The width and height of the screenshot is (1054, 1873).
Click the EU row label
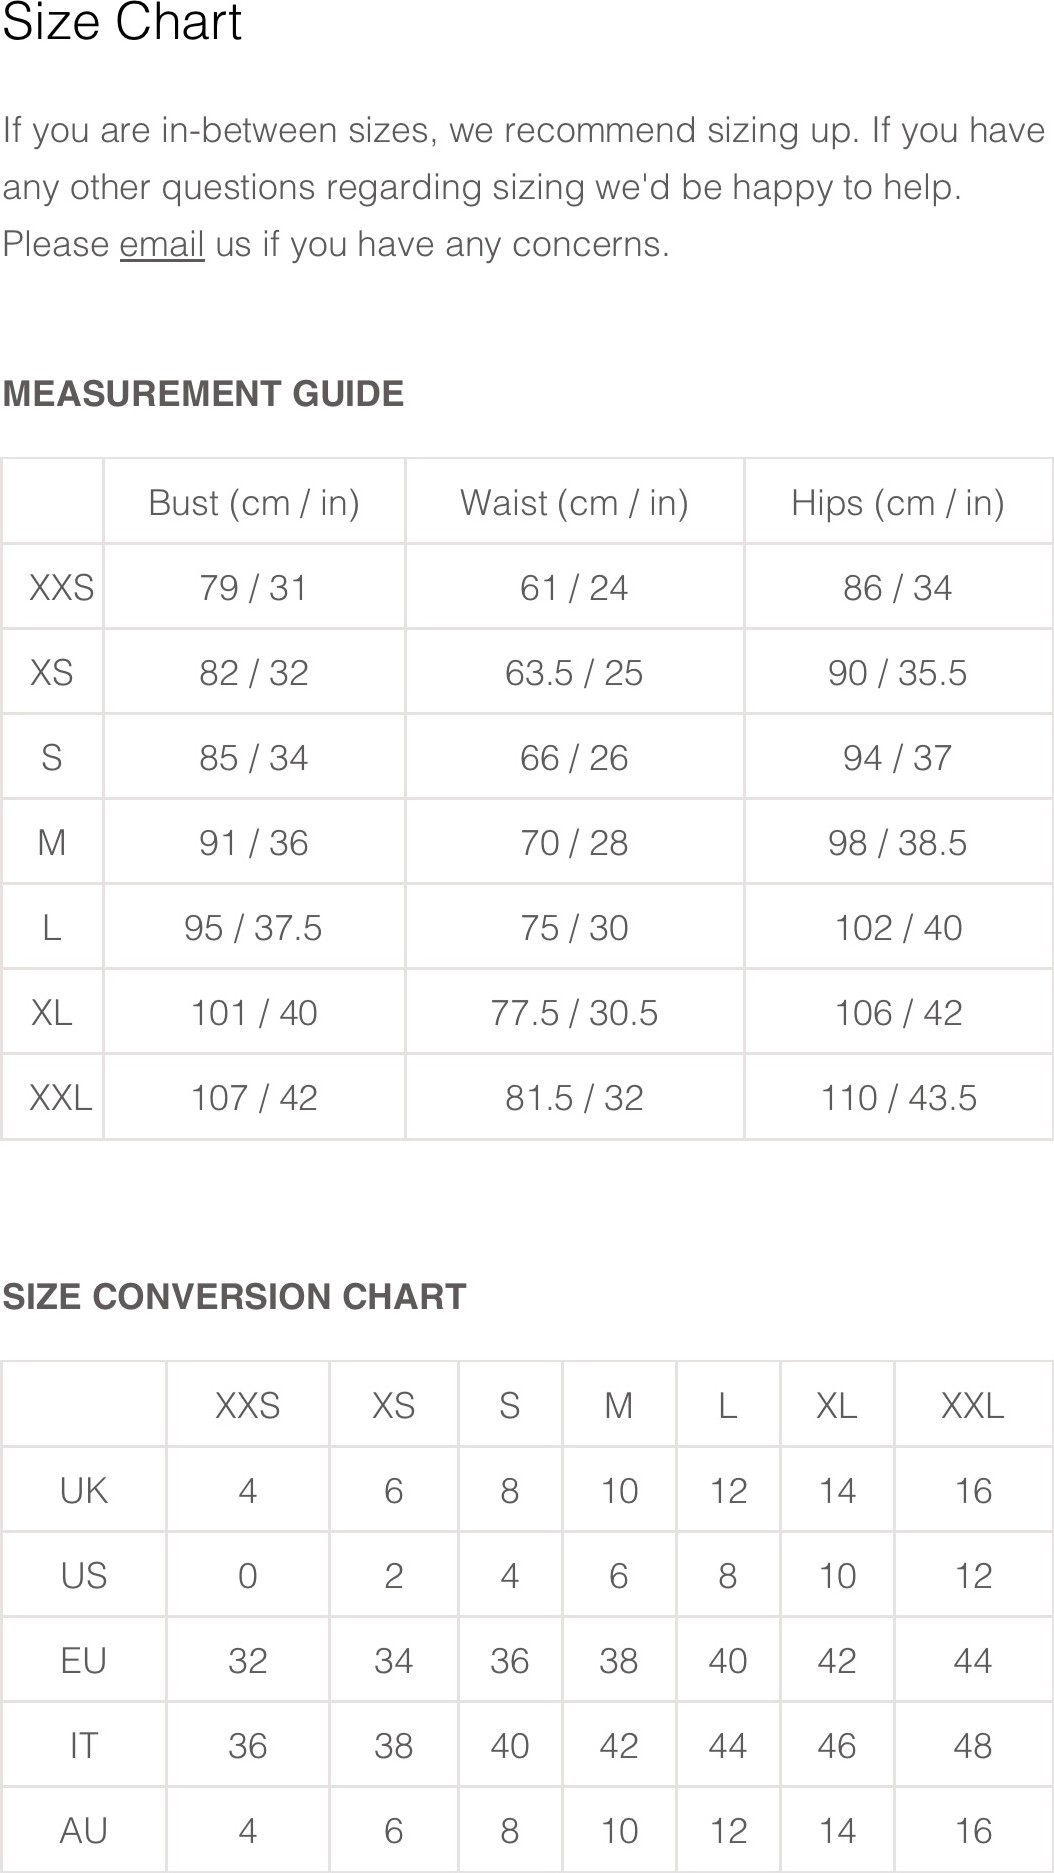coord(84,1660)
